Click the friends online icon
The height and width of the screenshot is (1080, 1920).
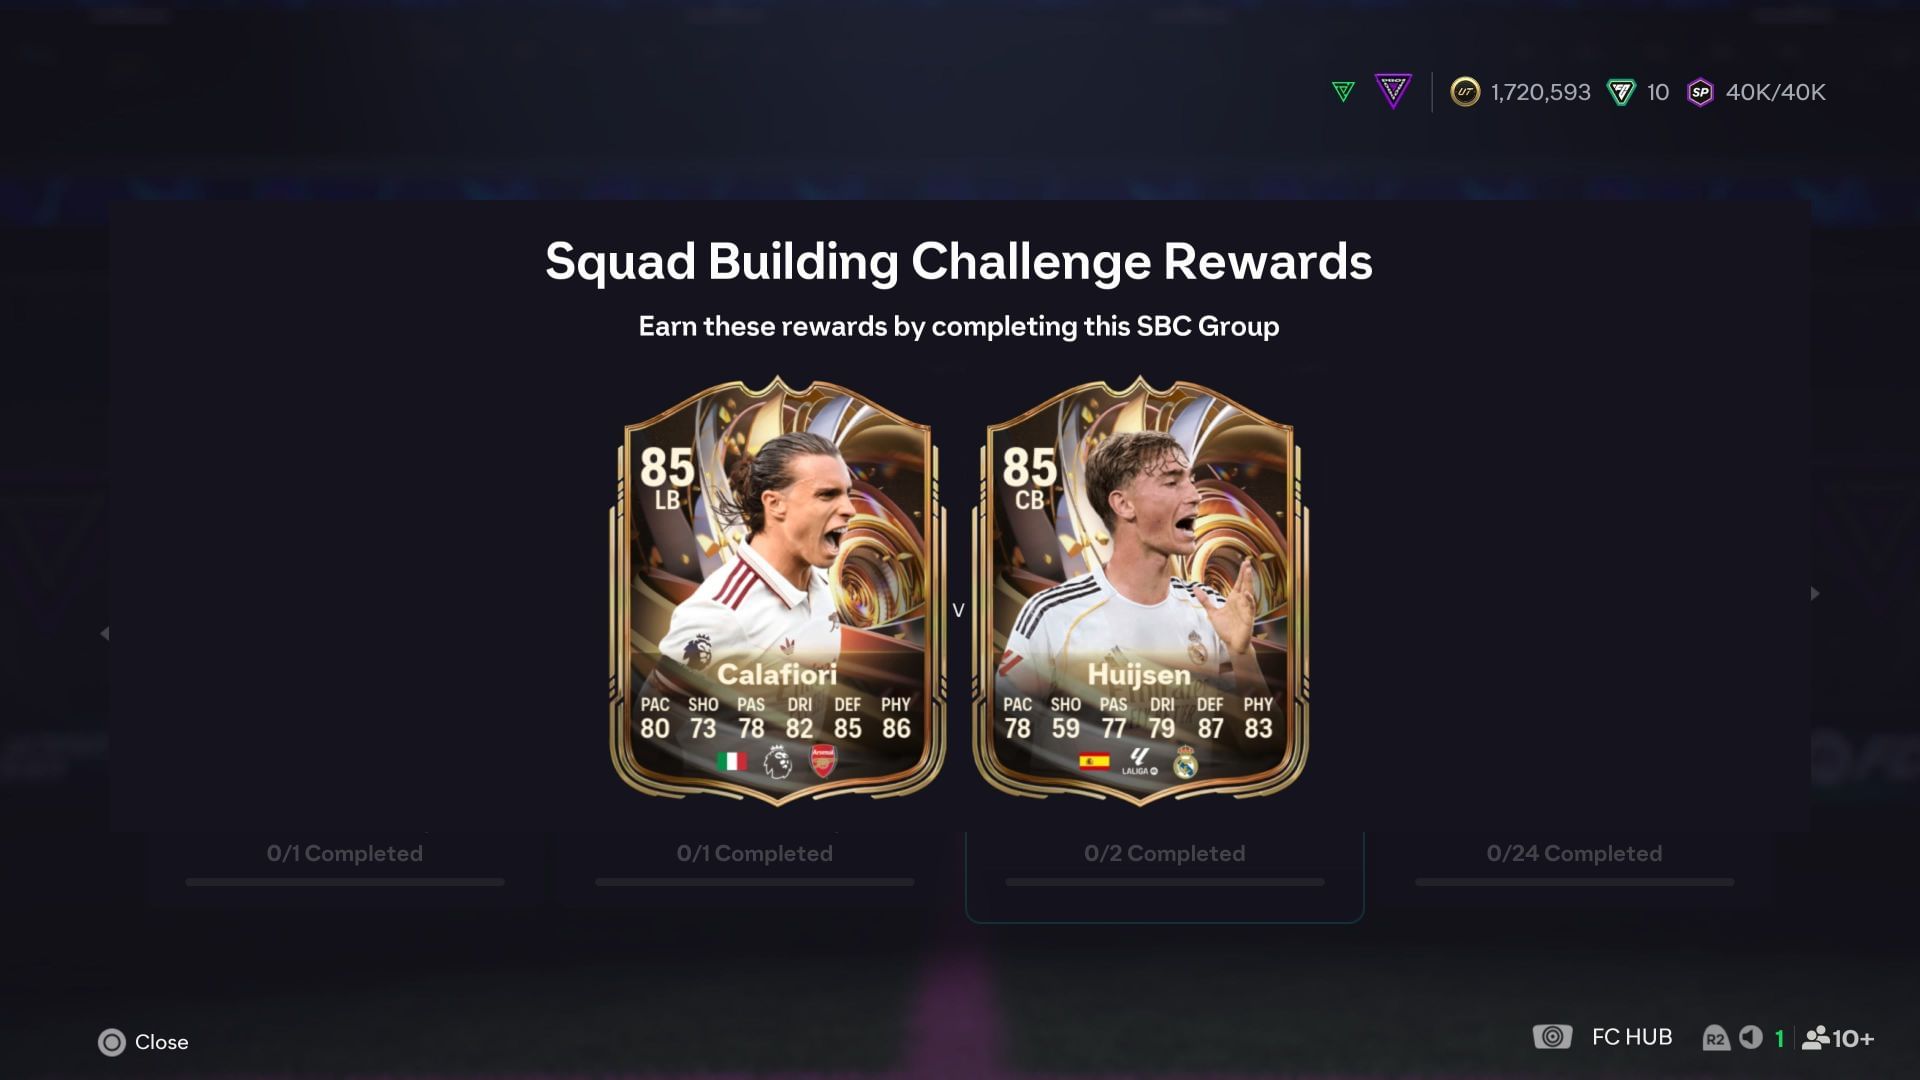(x=1815, y=1038)
